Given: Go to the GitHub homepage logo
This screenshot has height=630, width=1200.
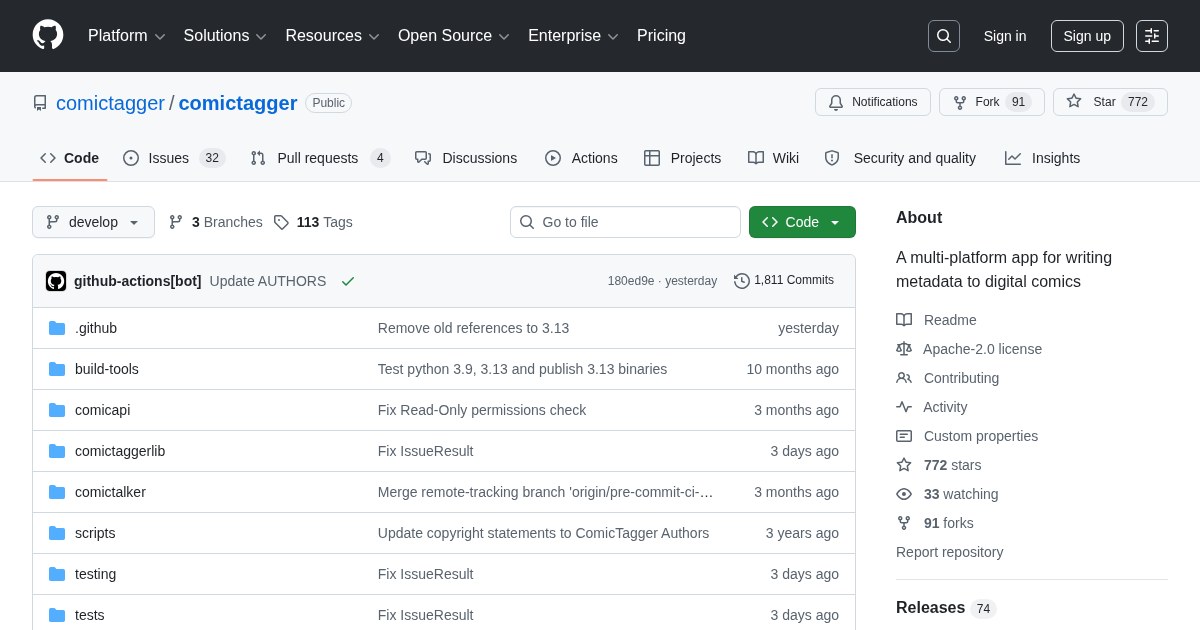Looking at the screenshot, I should (x=48, y=36).
